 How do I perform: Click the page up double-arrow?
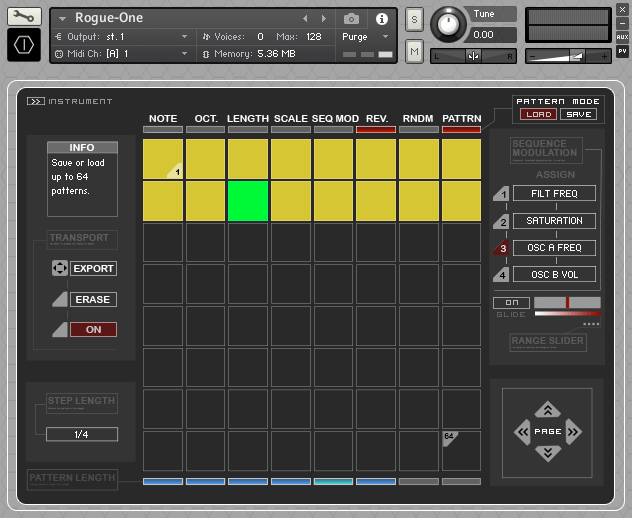546,409
